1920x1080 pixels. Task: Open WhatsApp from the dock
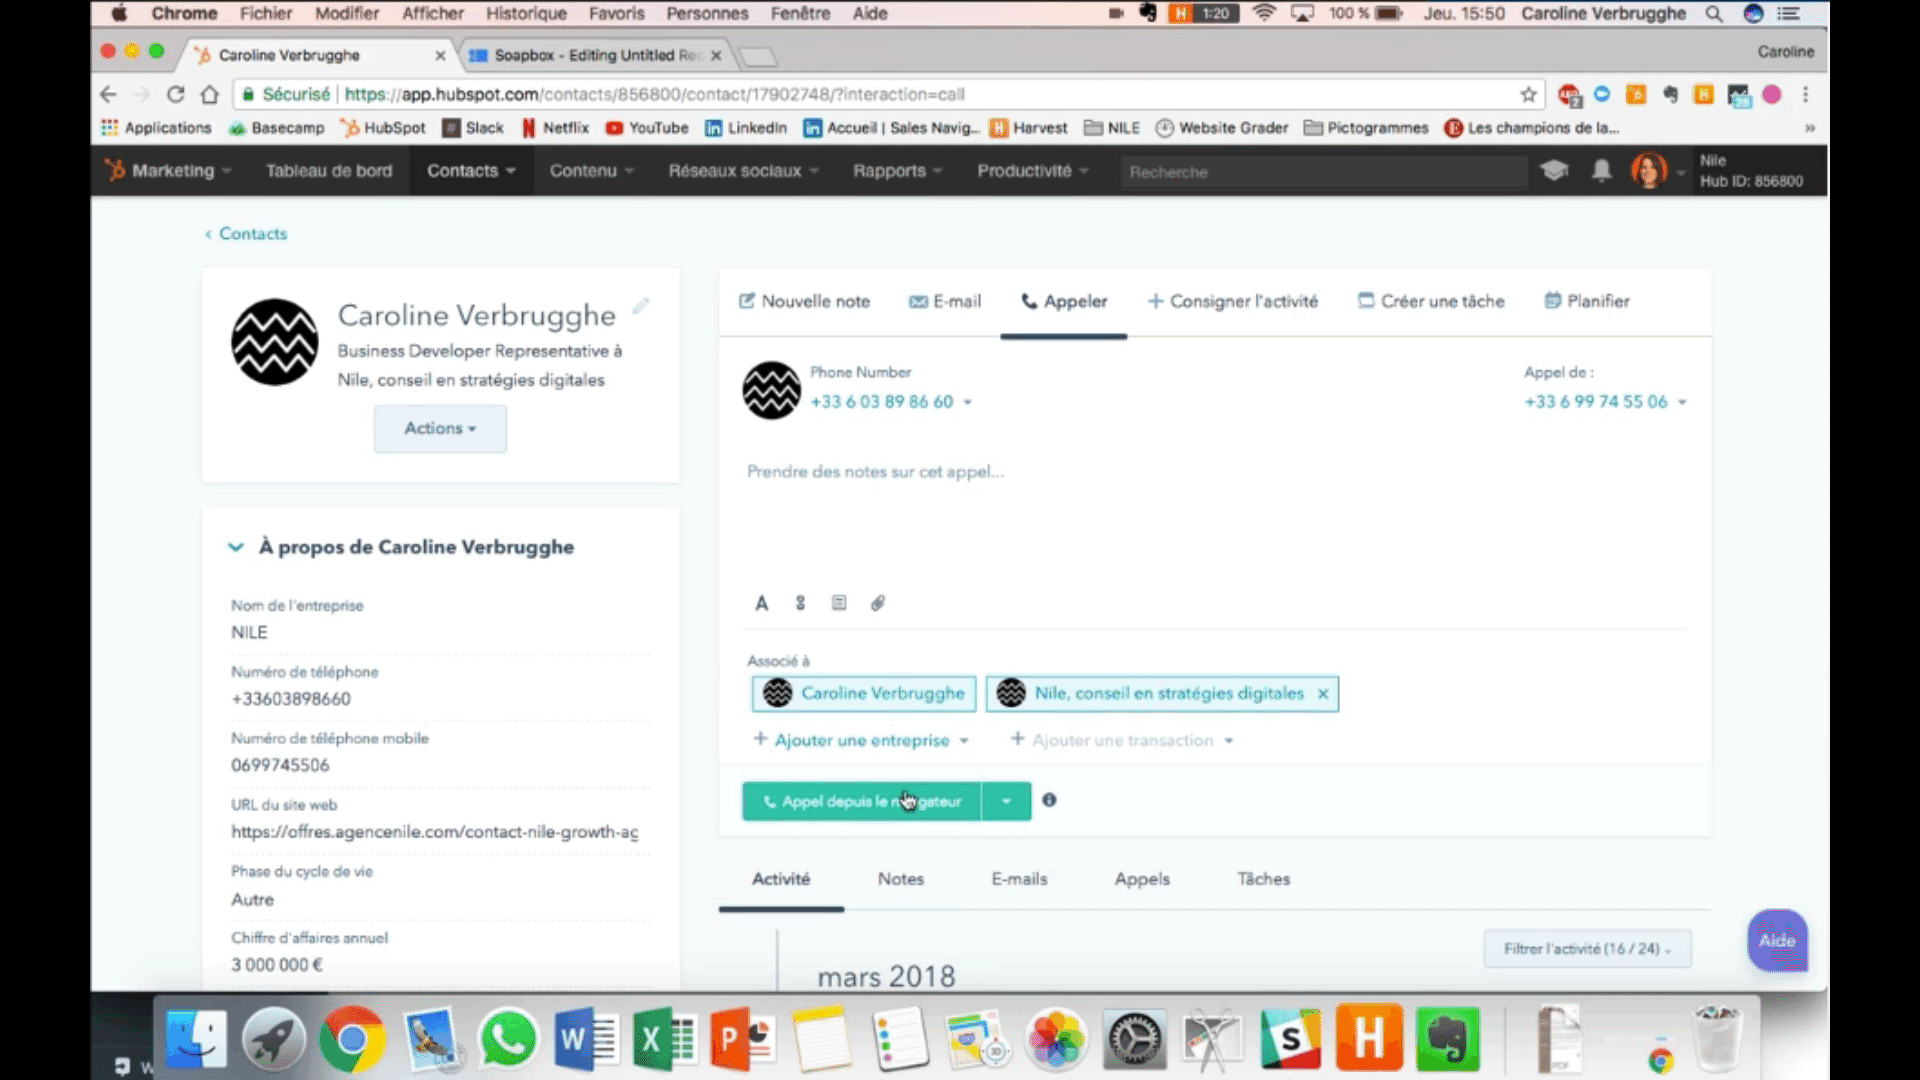507,1040
